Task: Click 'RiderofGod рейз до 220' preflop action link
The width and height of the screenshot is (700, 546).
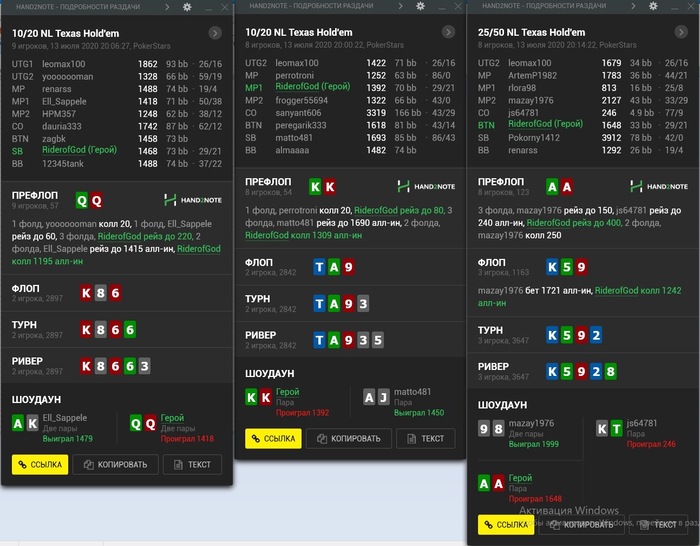Action: (145, 236)
